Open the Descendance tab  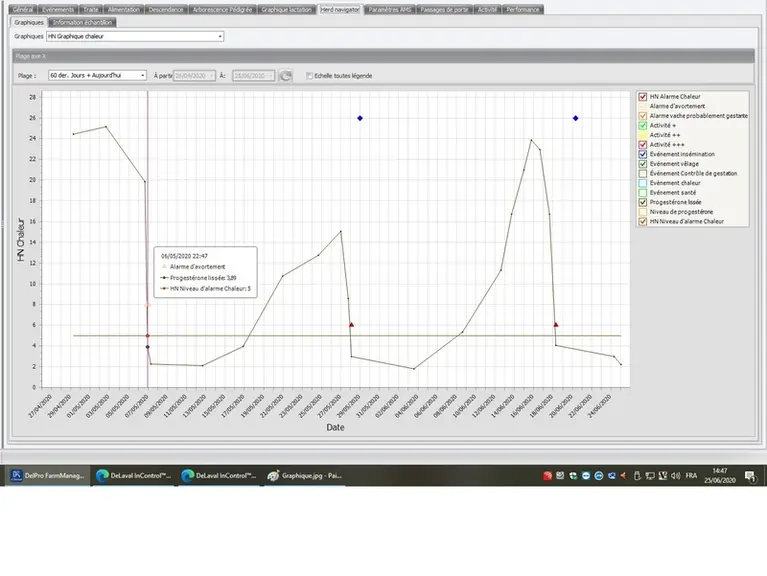pyautogui.click(x=166, y=9)
